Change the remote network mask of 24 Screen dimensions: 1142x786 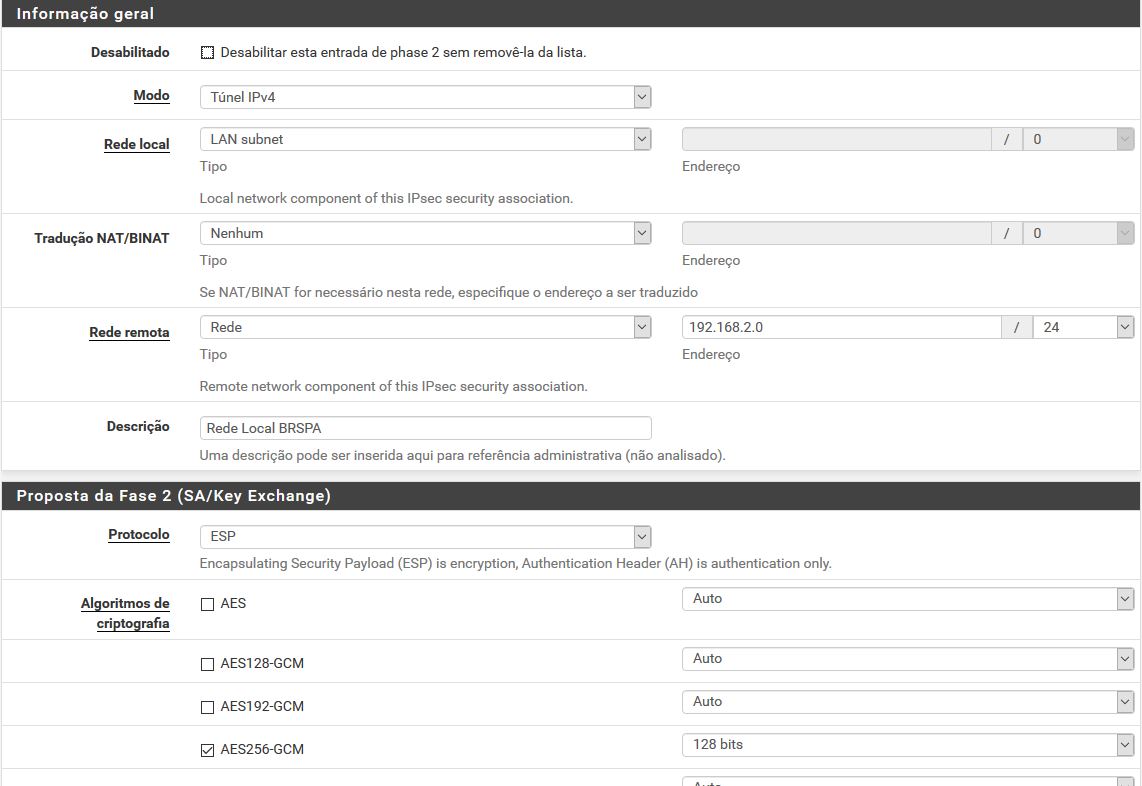[1083, 328]
